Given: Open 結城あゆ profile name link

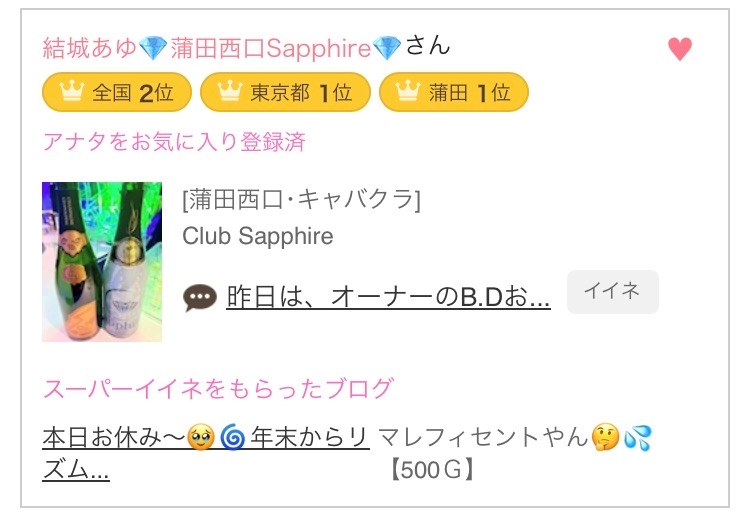Looking at the screenshot, I should pyautogui.click(x=222, y=48).
